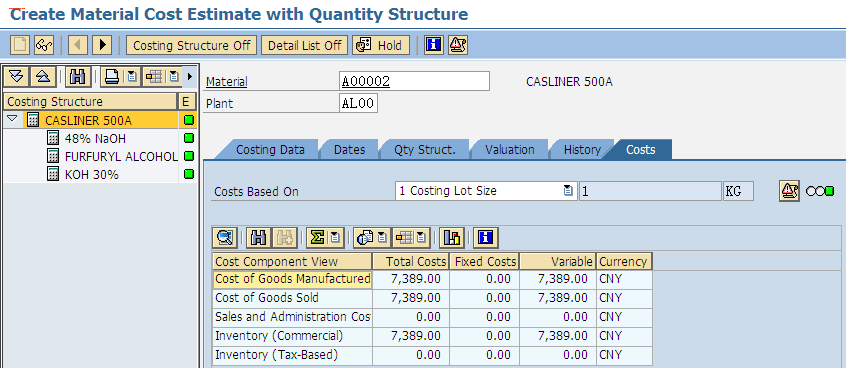Click the Plant input field AL00
The image size is (846, 368).
(358, 104)
